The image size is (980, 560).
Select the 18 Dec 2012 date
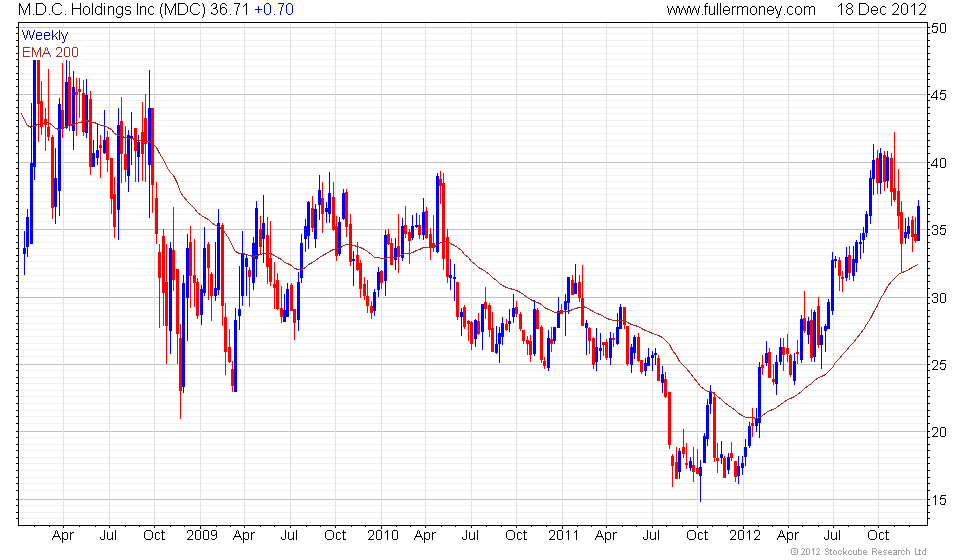pos(881,9)
